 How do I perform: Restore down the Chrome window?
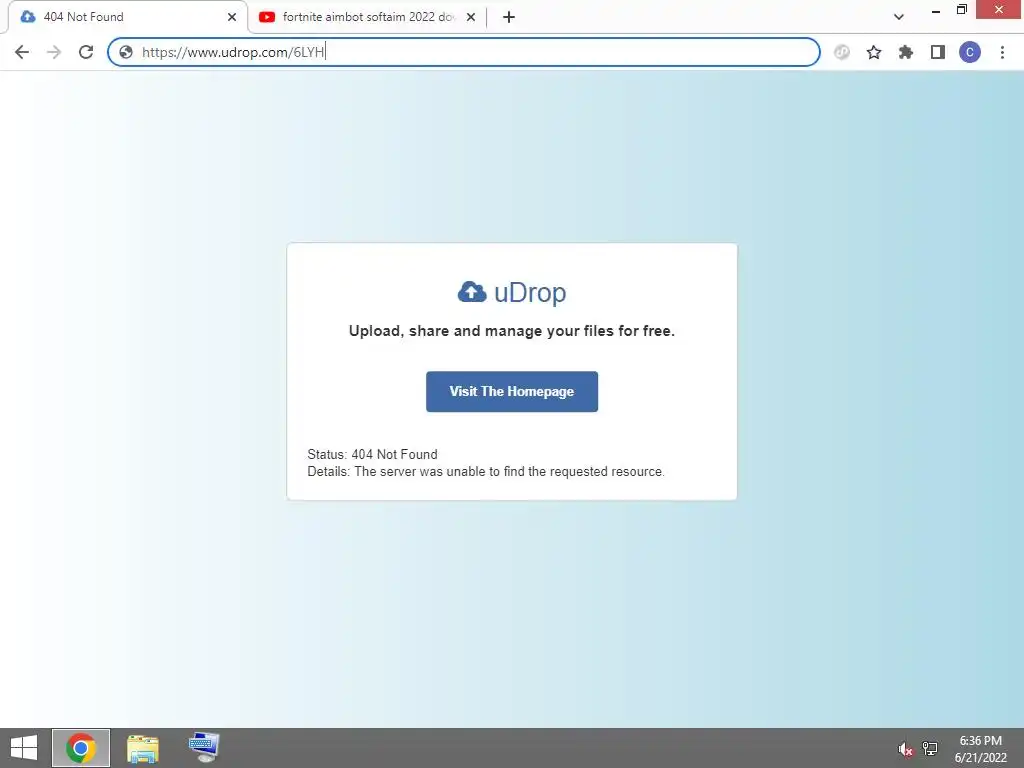(x=961, y=10)
